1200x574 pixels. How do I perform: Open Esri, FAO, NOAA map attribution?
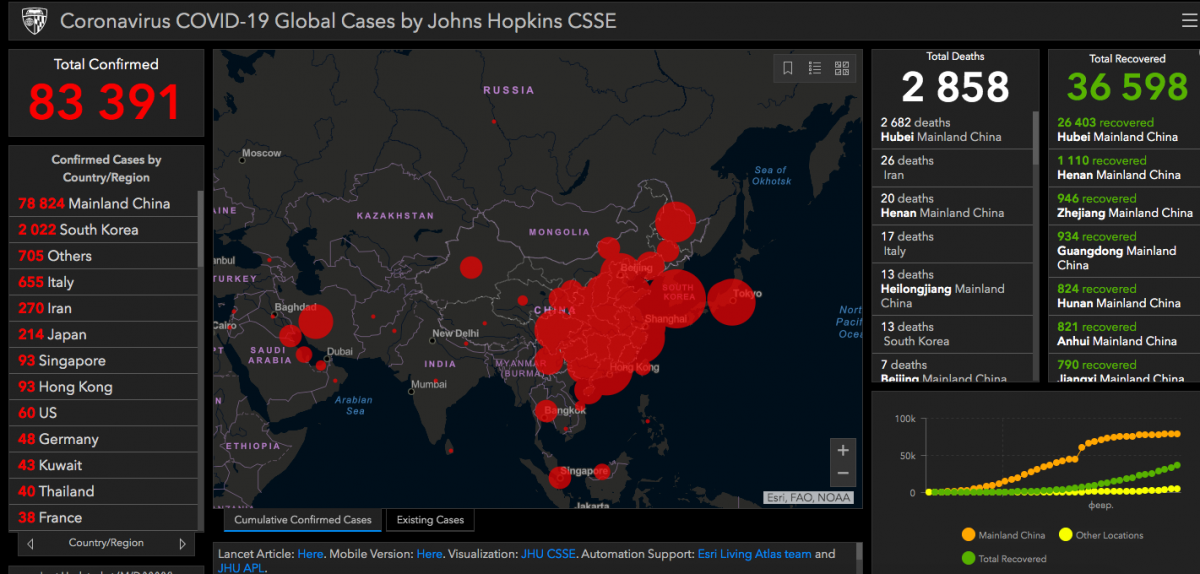[809, 497]
